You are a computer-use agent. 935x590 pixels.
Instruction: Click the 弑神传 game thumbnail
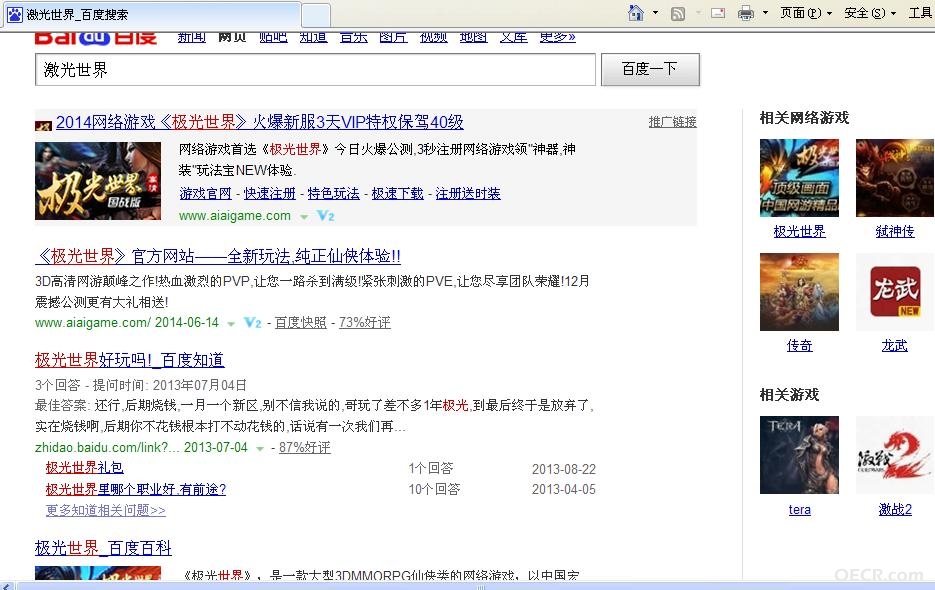[895, 178]
